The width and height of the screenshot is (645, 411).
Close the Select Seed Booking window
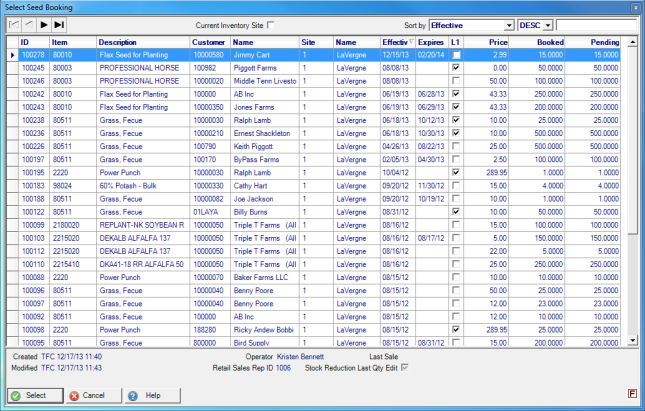coord(634,6)
